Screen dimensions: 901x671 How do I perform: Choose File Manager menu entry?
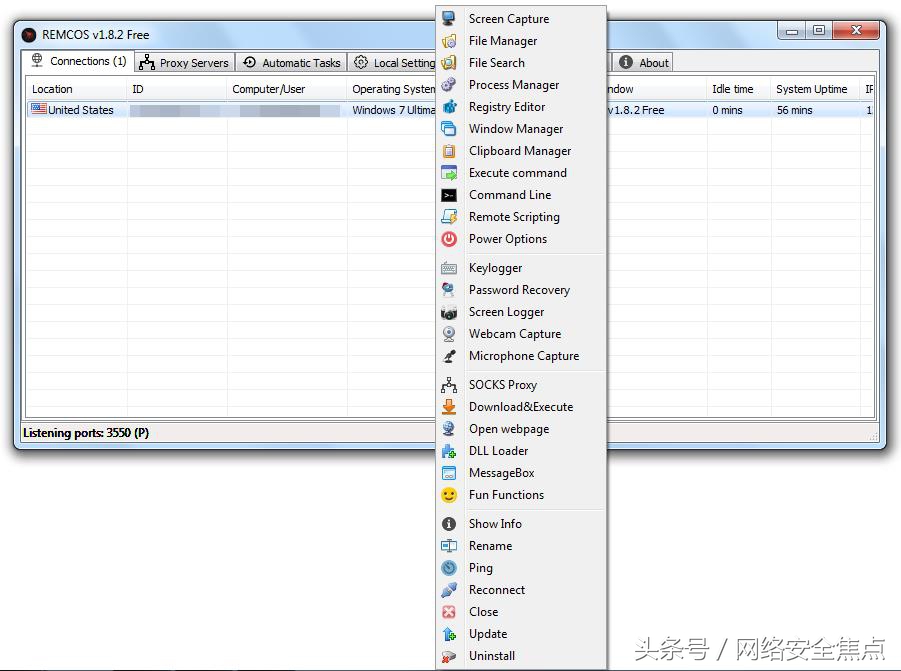[x=521, y=41]
